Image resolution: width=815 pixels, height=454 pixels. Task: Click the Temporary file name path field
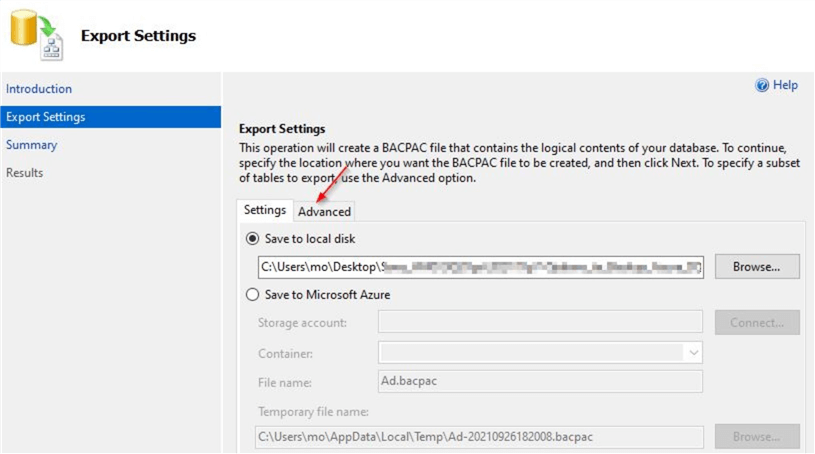pos(479,437)
